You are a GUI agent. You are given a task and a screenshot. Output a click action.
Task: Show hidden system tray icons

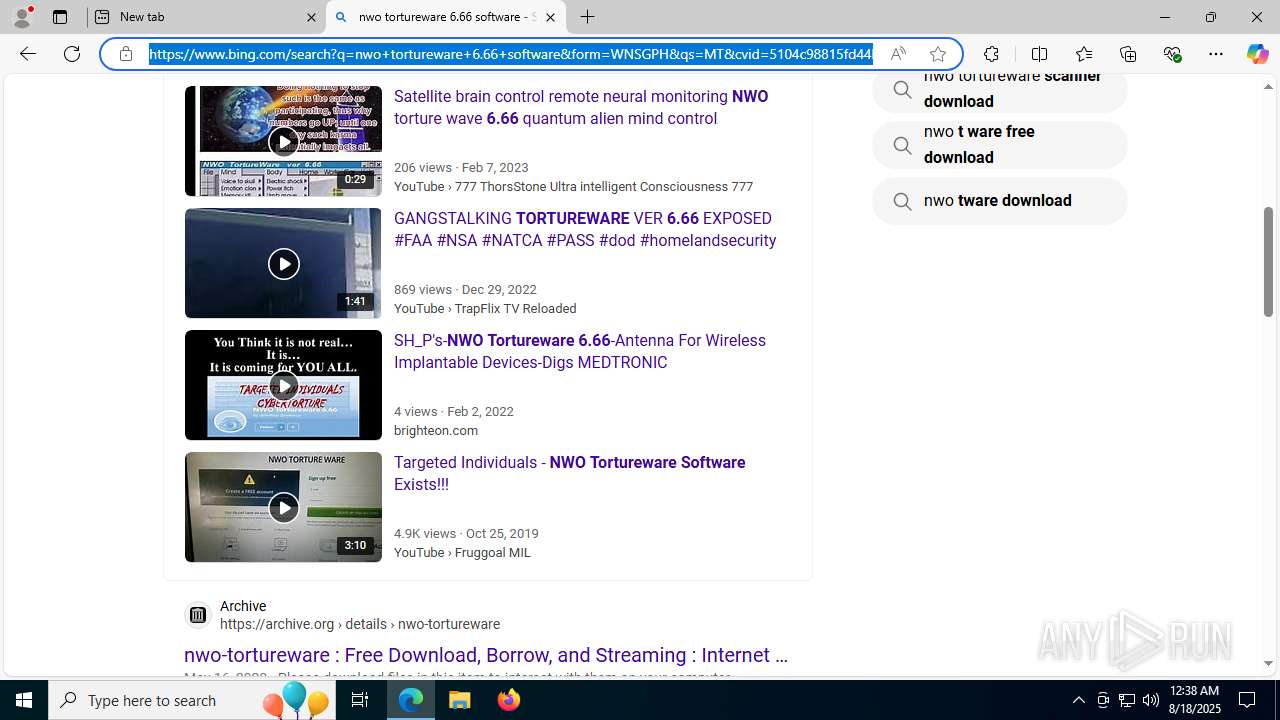tap(1078, 700)
